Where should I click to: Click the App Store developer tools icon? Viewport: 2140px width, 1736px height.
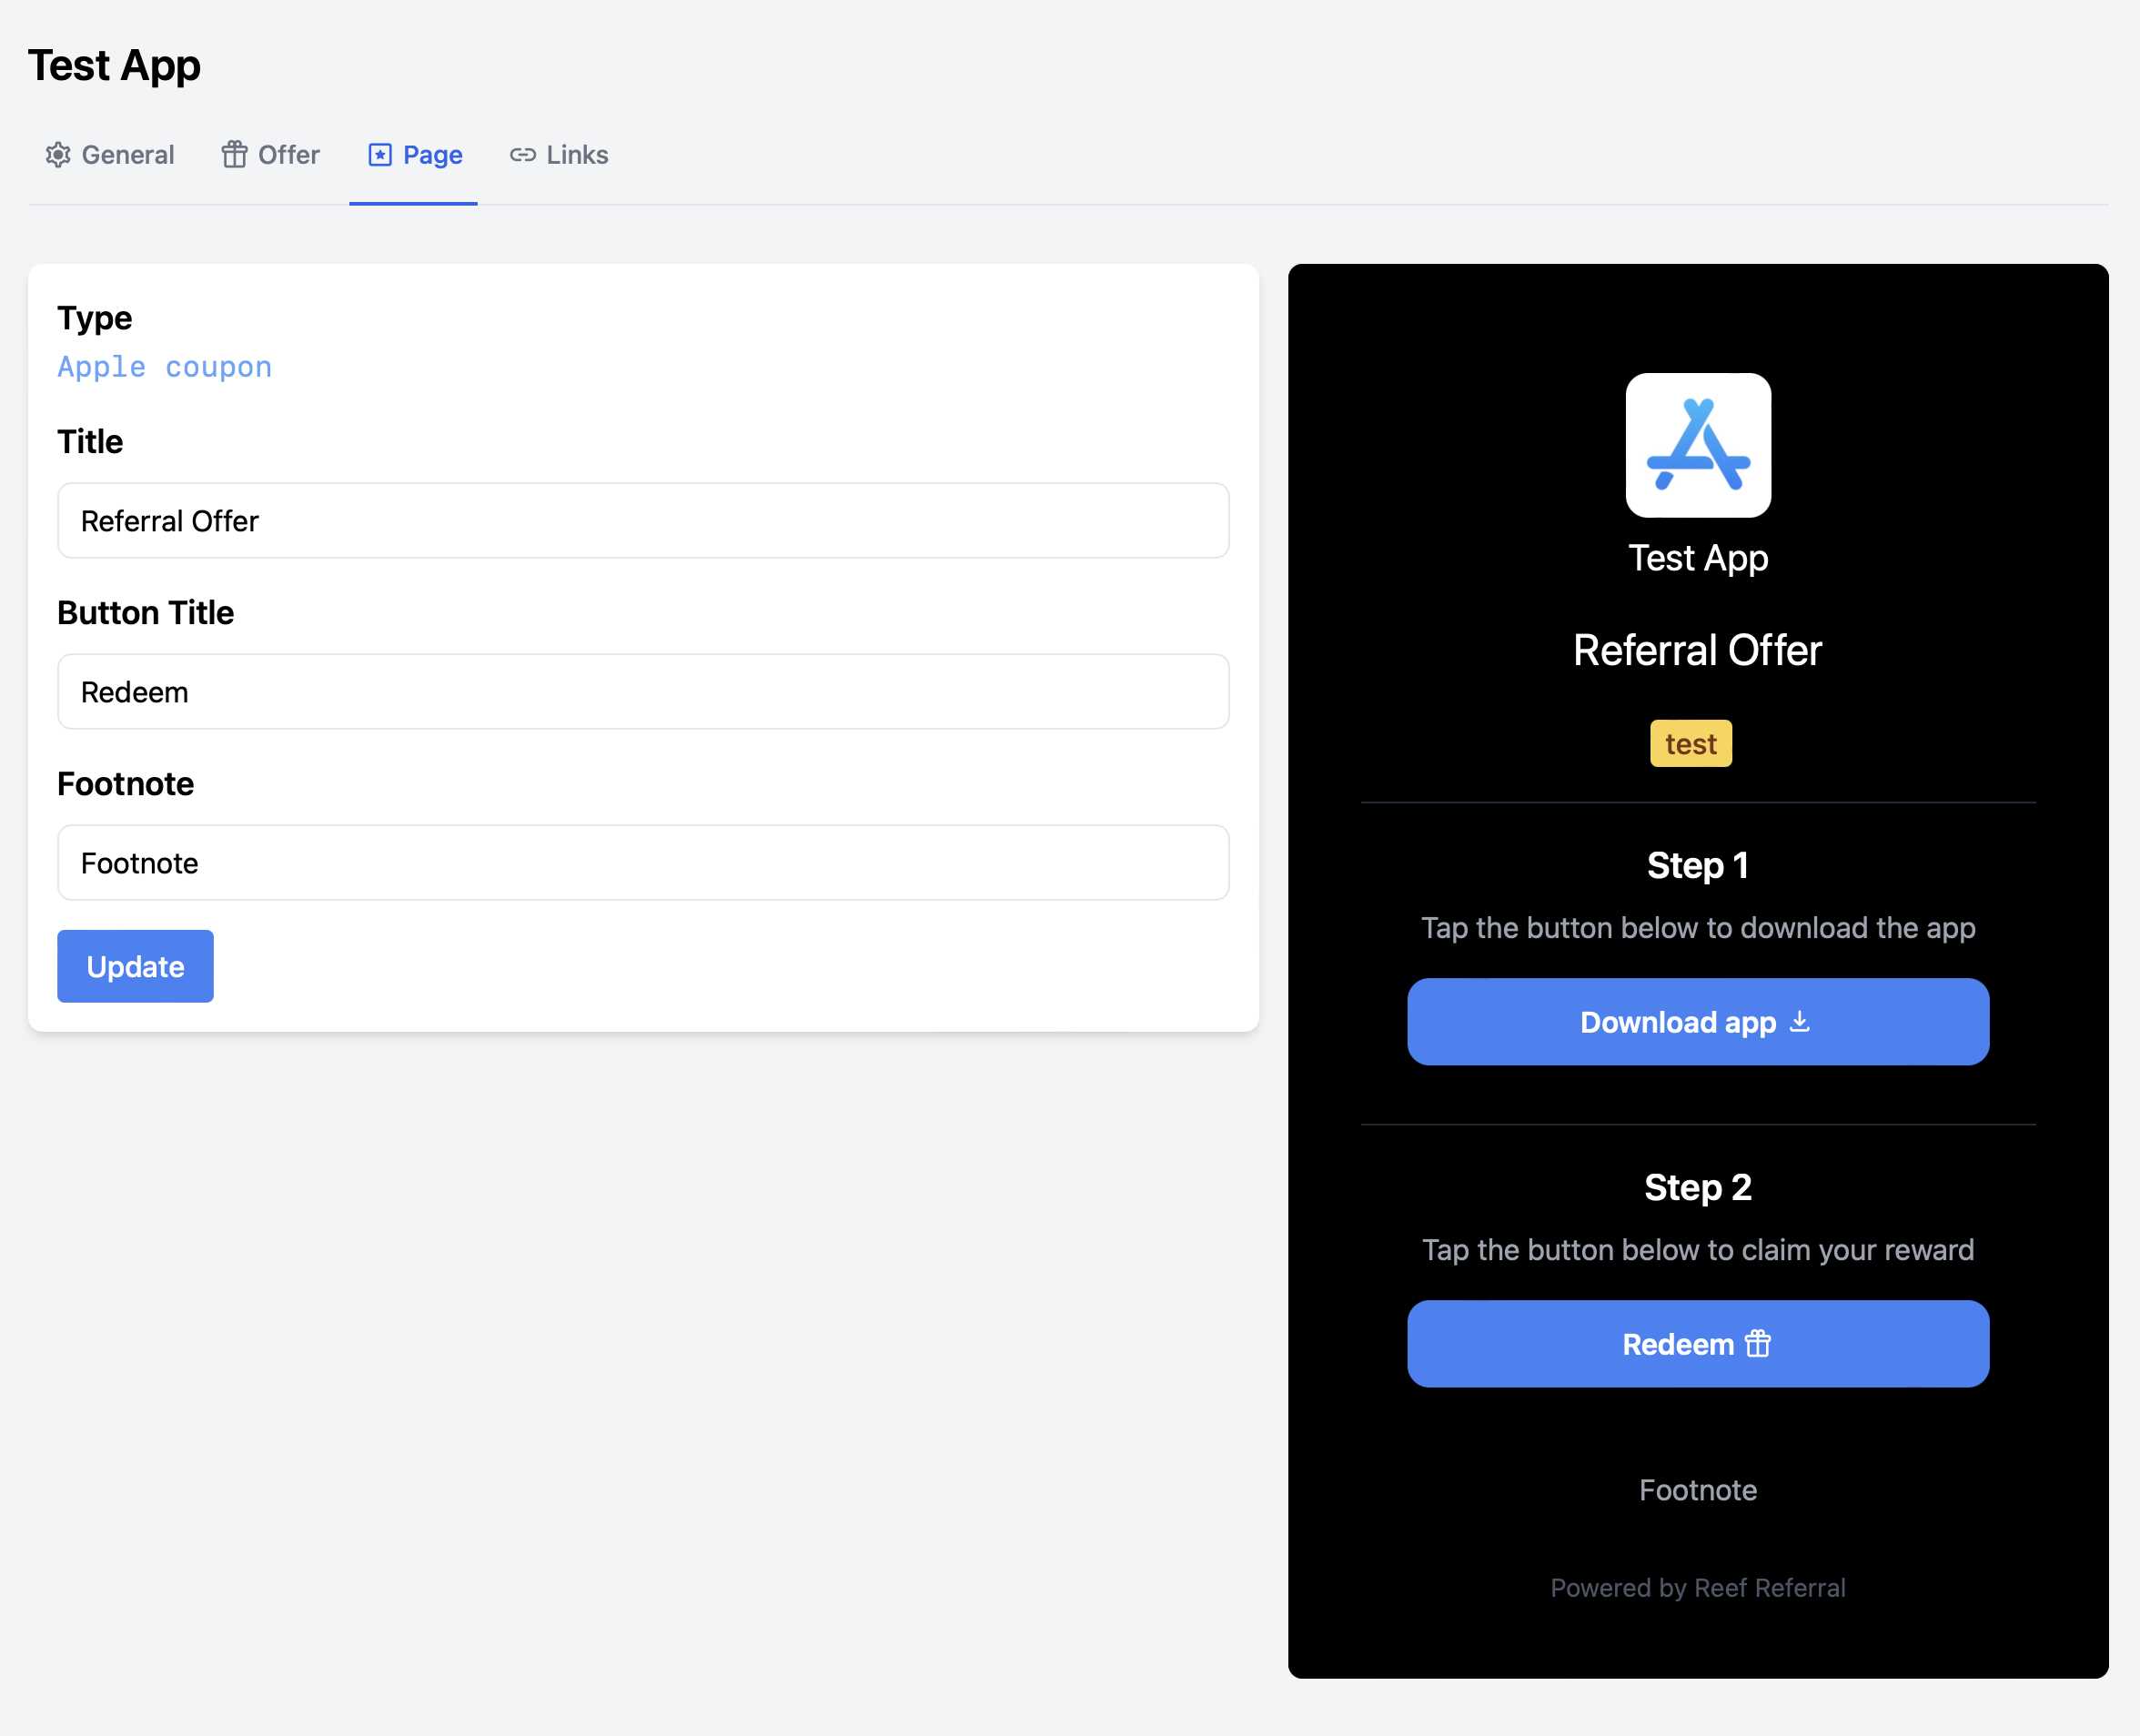click(1695, 445)
